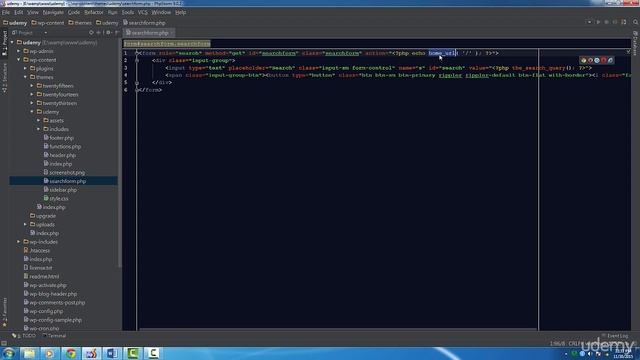Open Chrome browser in floating preview icons
640x360 pixels.
click(x=584, y=60)
